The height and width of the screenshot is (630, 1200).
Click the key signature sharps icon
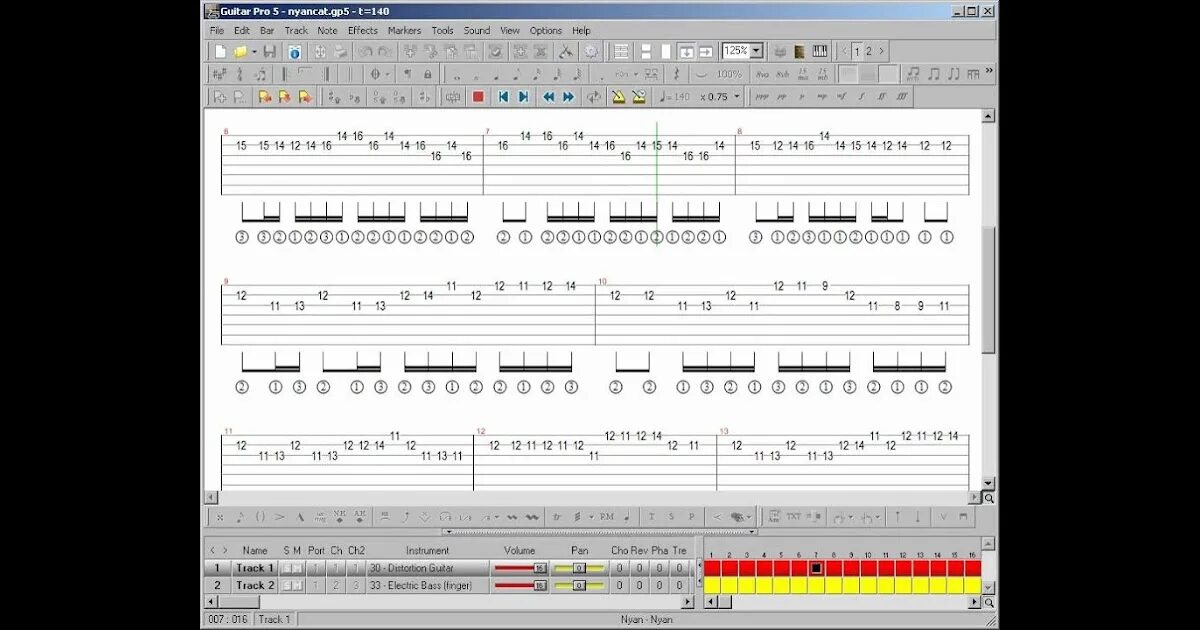pyautogui.click(x=220, y=74)
